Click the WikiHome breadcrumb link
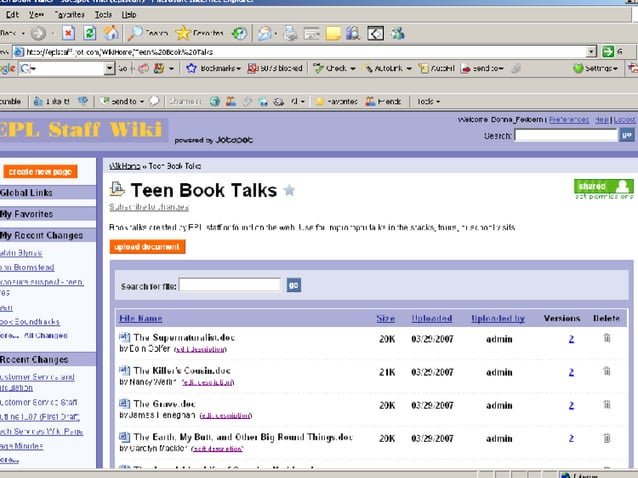 pyautogui.click(x=125, y=166)
